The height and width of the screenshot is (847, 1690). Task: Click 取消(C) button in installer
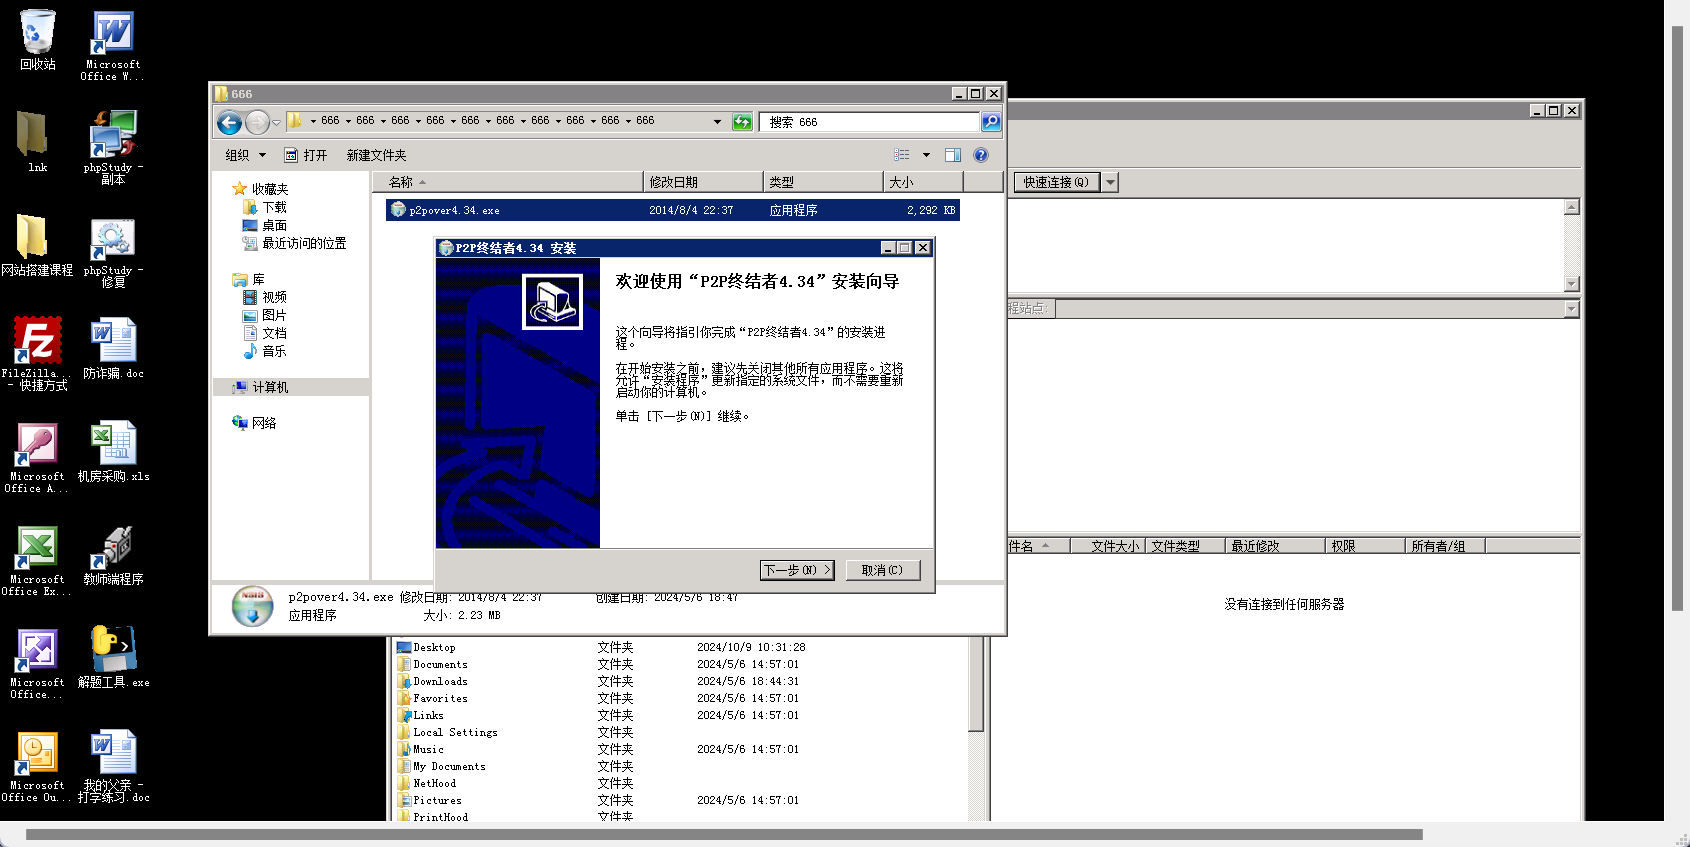(882, 570)
